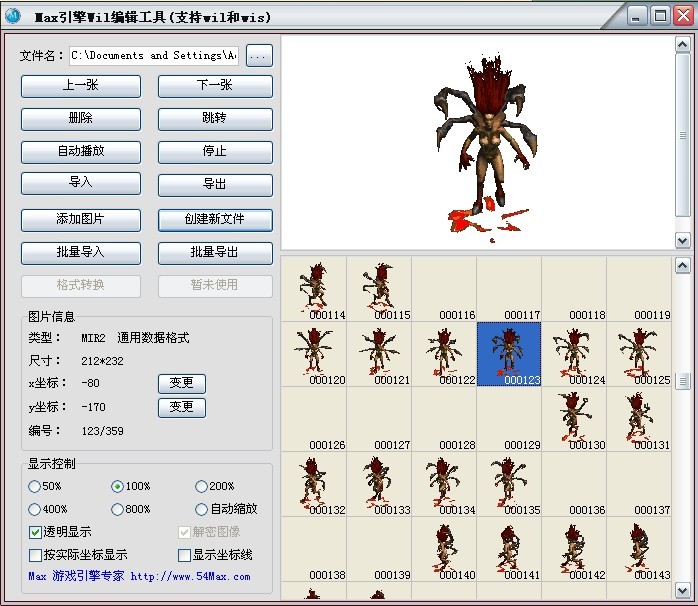Choose sprite thumbnail 000130
The image size is (698, 606).
click(573, 418)
